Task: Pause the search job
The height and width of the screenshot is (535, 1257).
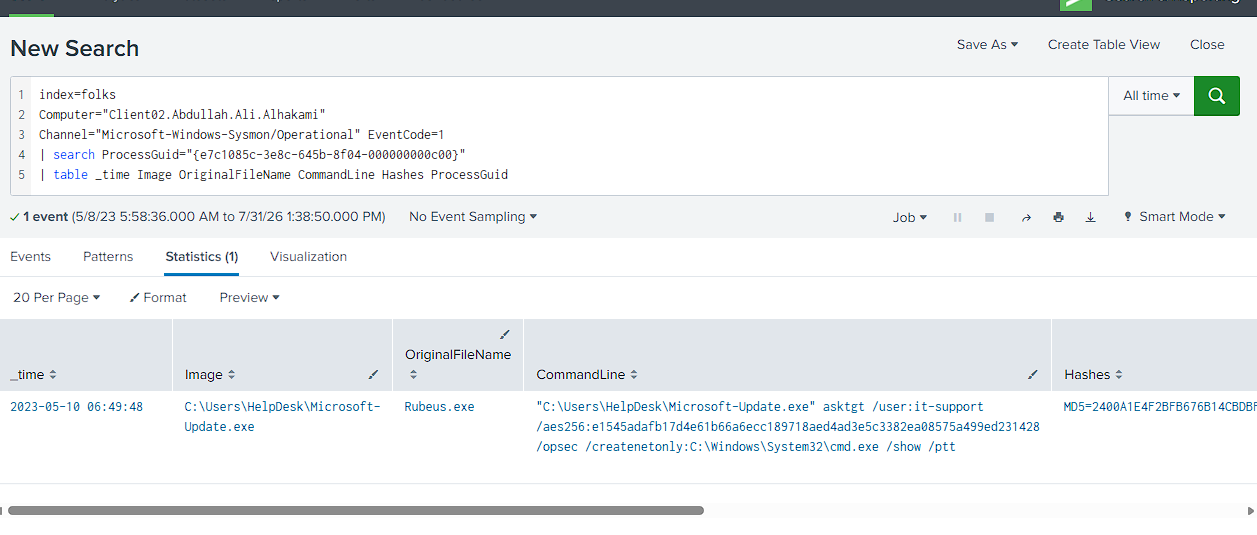Action: coord(957,217)
